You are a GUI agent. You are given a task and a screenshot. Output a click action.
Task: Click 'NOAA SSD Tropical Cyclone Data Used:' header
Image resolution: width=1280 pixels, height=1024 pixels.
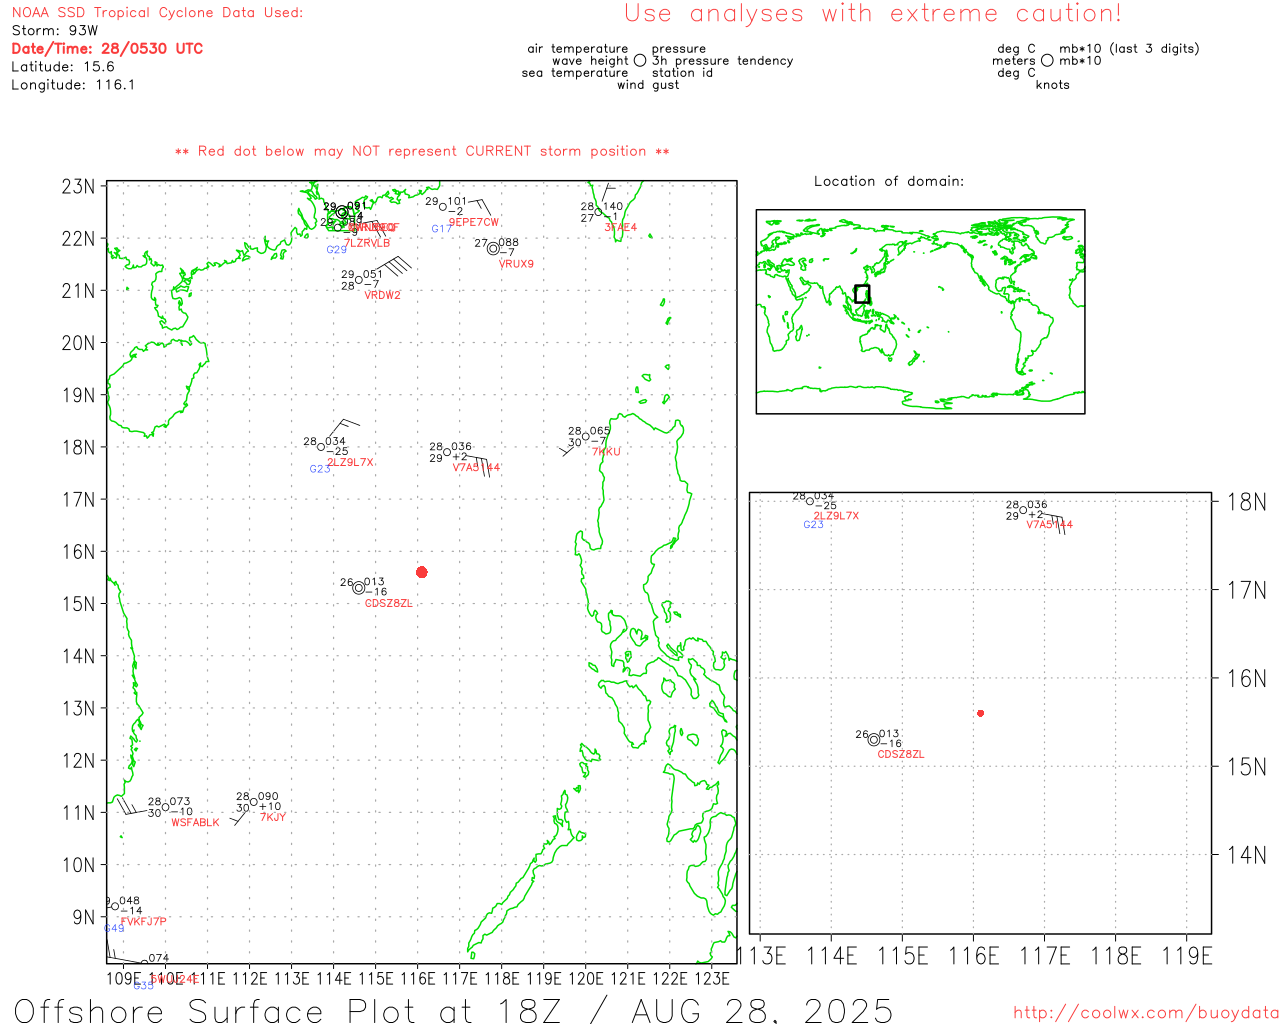(x=157, y=13)
